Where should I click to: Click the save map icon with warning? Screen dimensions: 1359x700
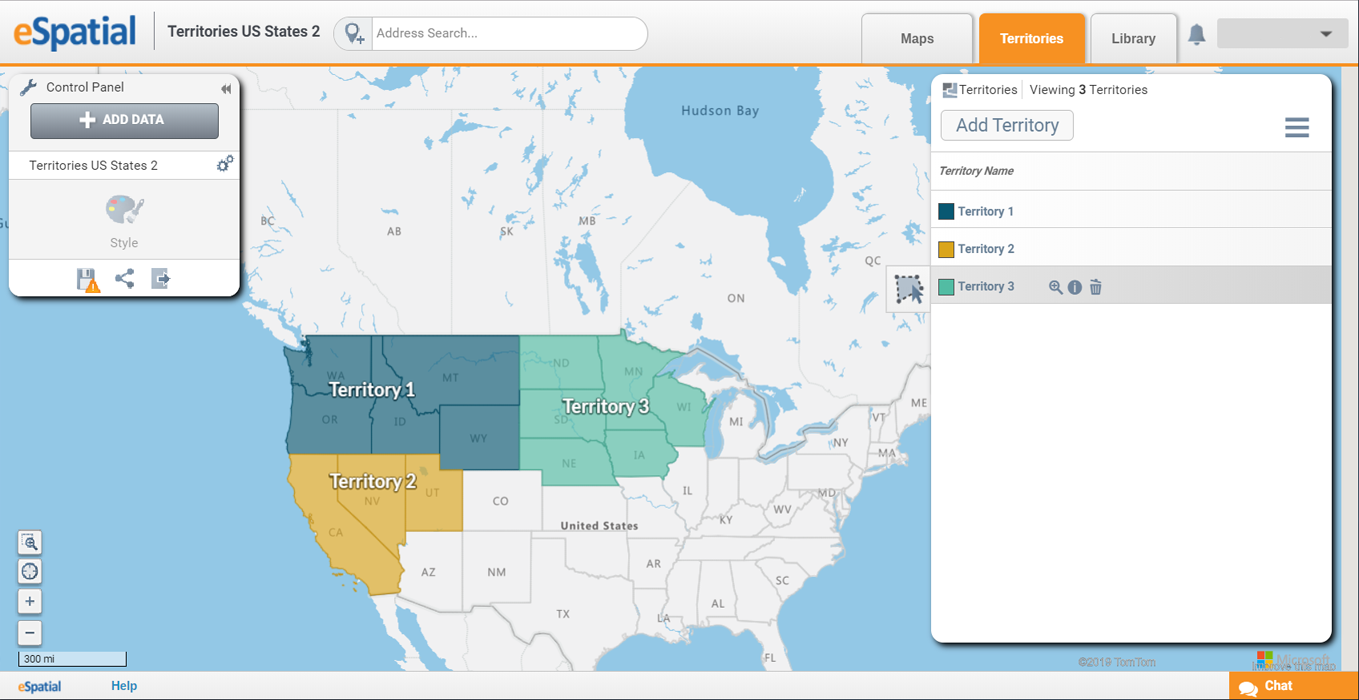(88, 279)
